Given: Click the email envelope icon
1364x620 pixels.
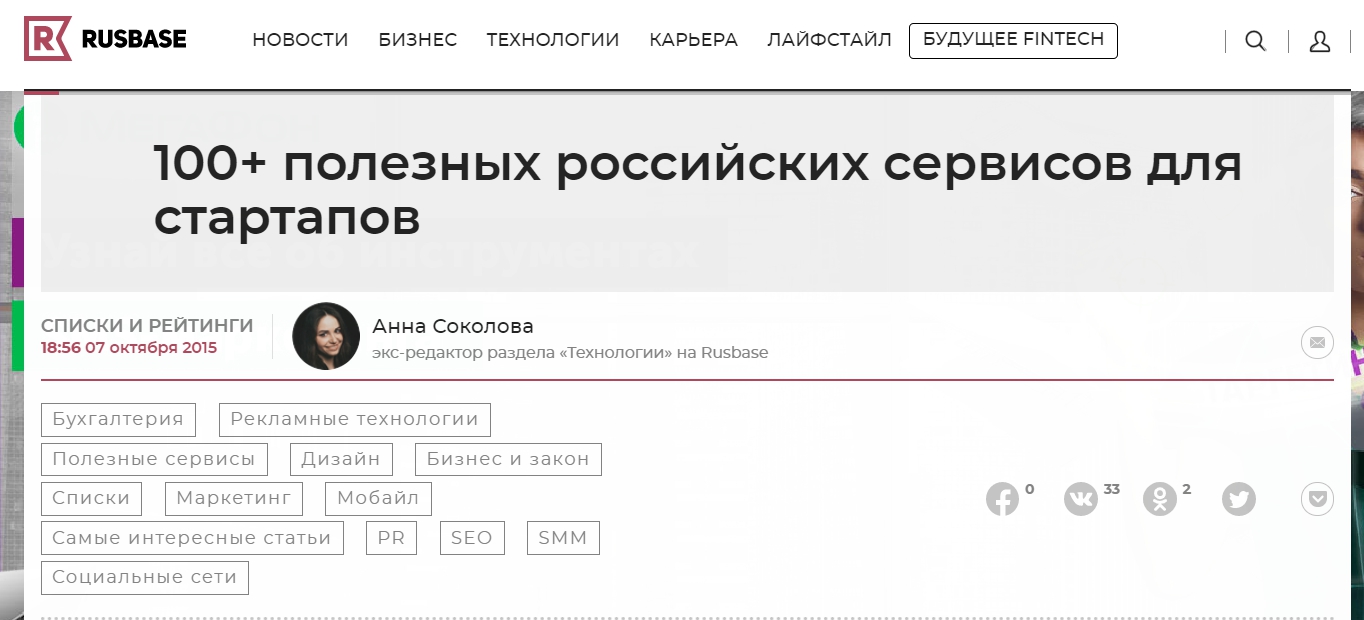Looking at the screenshot, I should [x=1317, y=343].
